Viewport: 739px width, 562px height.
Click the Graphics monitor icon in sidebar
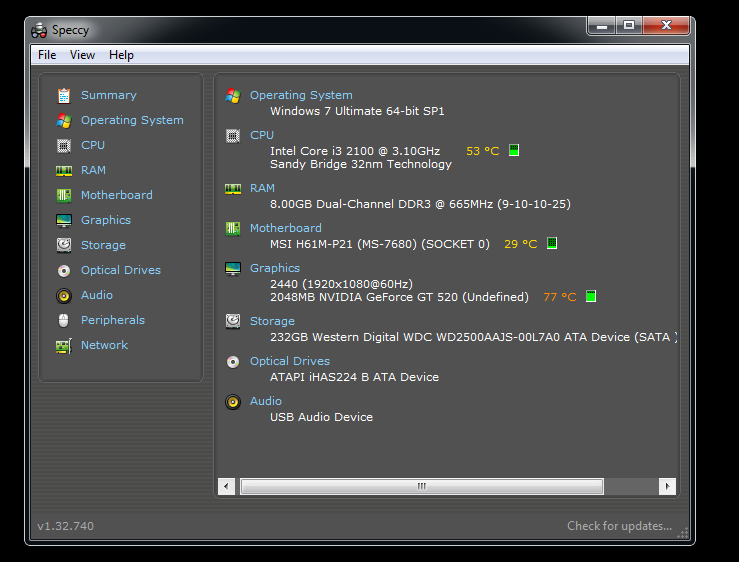[64, 221]
